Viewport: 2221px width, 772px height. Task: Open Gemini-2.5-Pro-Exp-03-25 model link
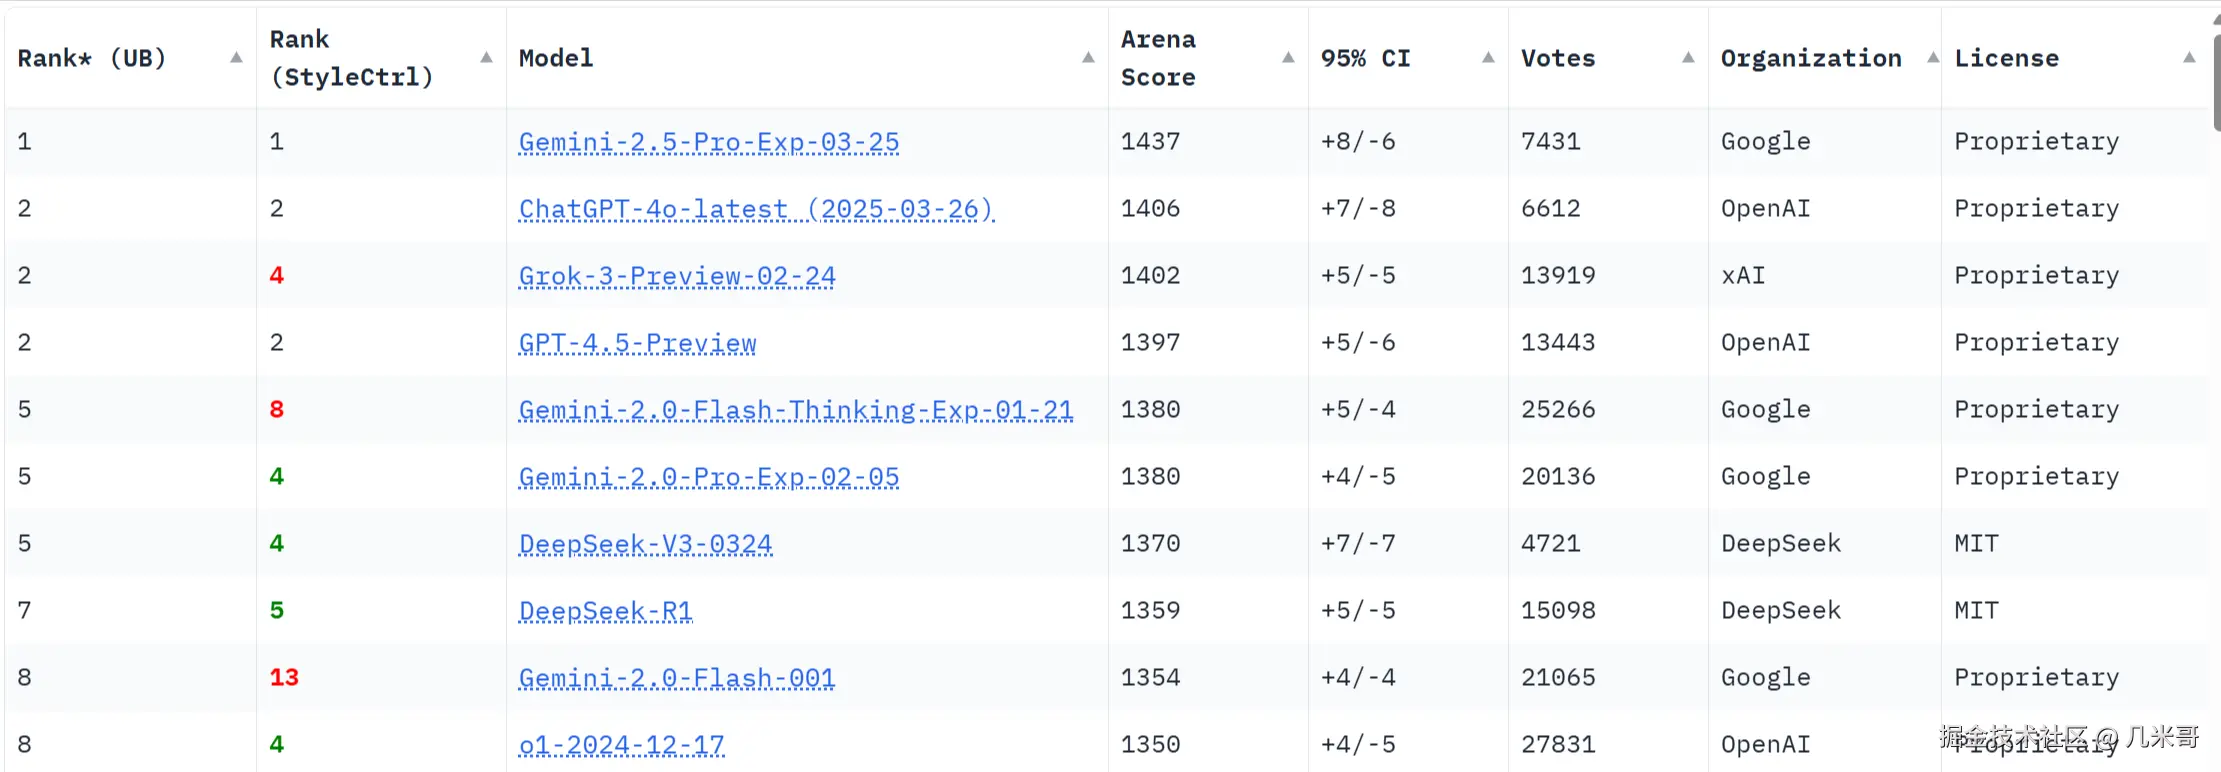(x=708, y=142)
